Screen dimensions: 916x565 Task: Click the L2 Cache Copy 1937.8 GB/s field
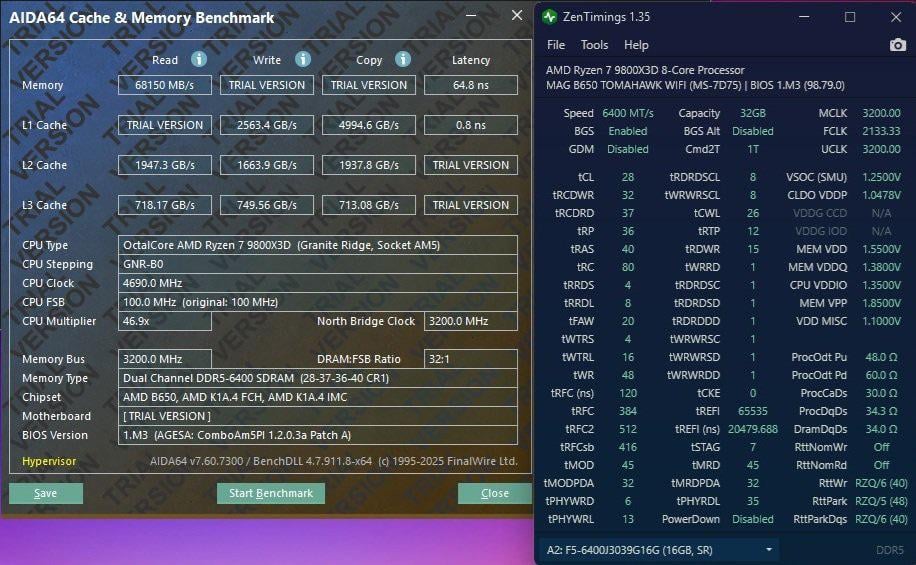coord(369,165)
